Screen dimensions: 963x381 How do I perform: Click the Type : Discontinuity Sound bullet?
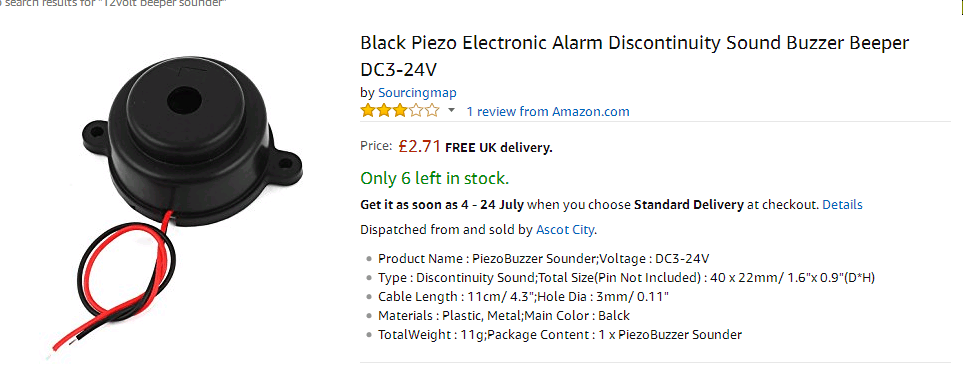coord(626,278)
